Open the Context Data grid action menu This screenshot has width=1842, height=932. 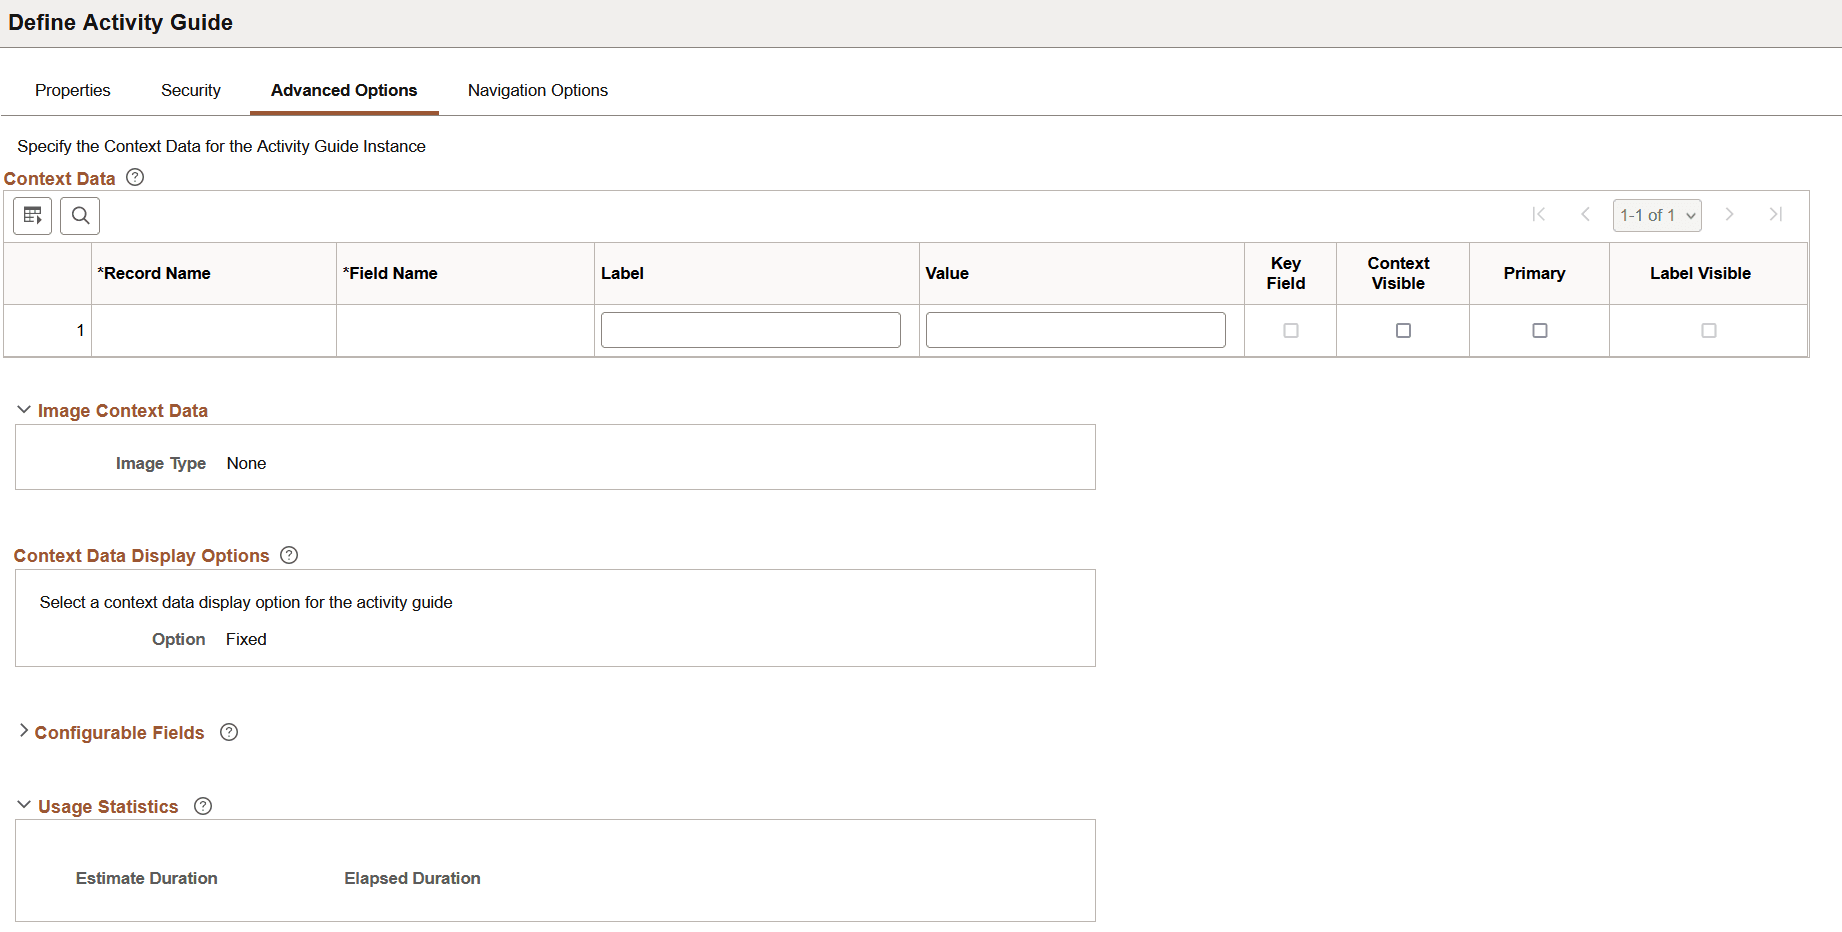pos(31,215)
